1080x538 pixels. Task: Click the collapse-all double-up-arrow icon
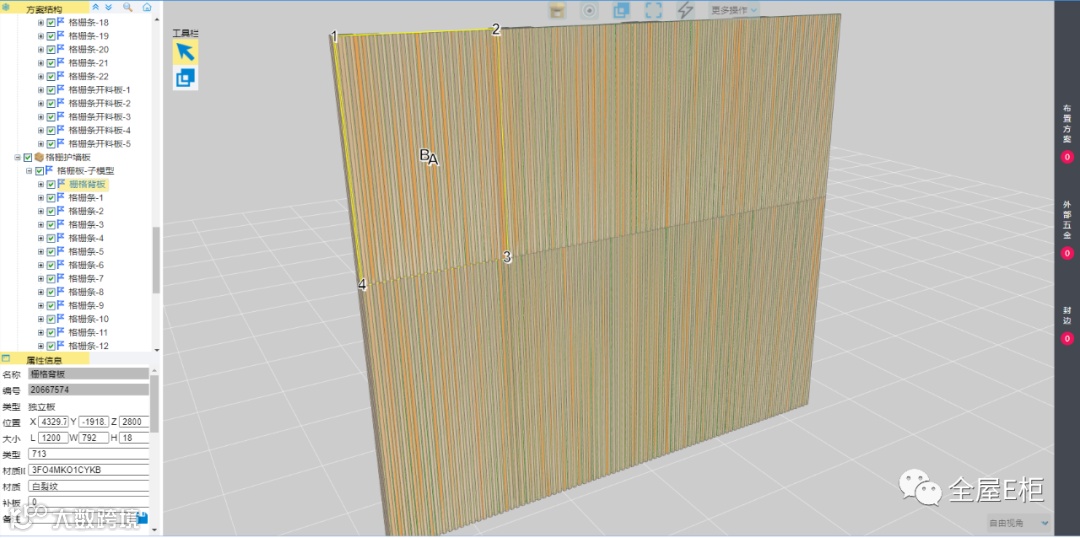pos(96,7)
